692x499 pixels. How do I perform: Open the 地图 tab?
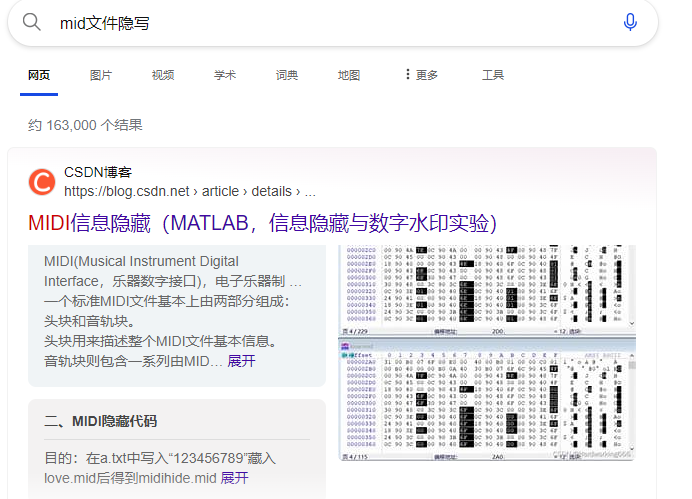[349, 75]
